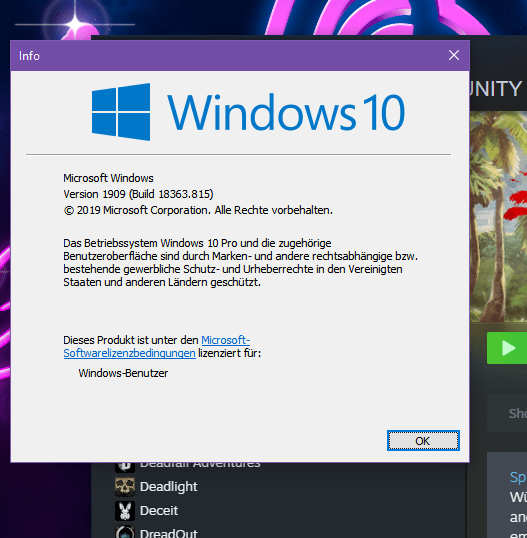Screen dimensions: 527x538
Task: Select DreadOut in the Steam library list
Action: click(x=169, y=533)
